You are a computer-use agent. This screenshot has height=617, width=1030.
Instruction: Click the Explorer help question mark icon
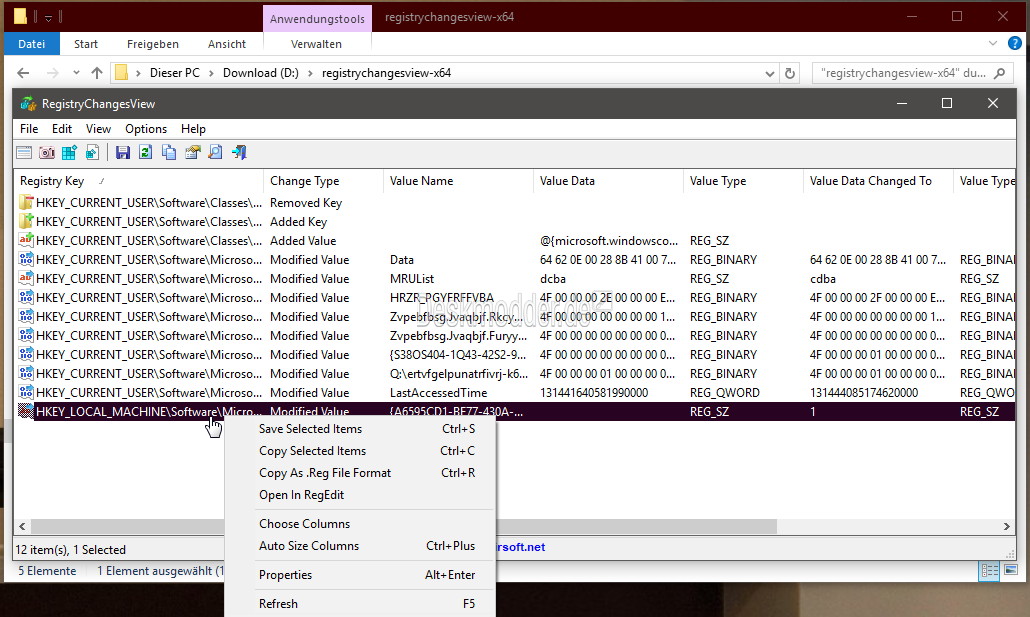(x=1015, y=43)
